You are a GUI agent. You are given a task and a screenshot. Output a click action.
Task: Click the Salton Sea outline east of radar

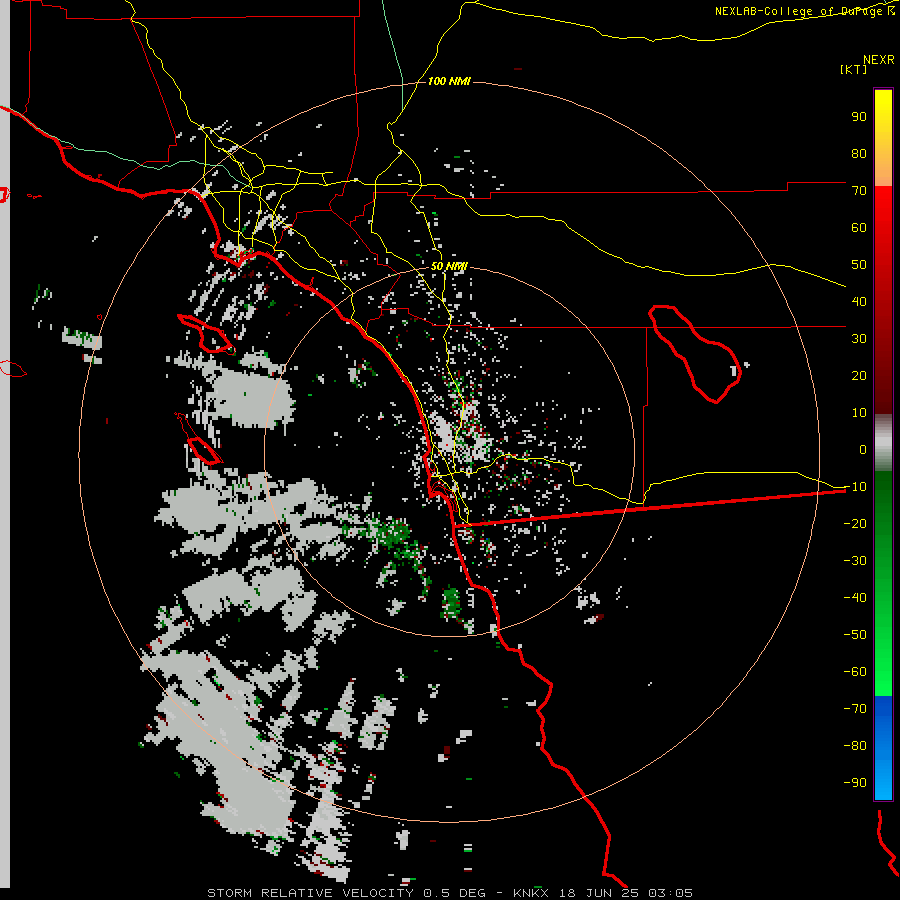tap(695, 354)
